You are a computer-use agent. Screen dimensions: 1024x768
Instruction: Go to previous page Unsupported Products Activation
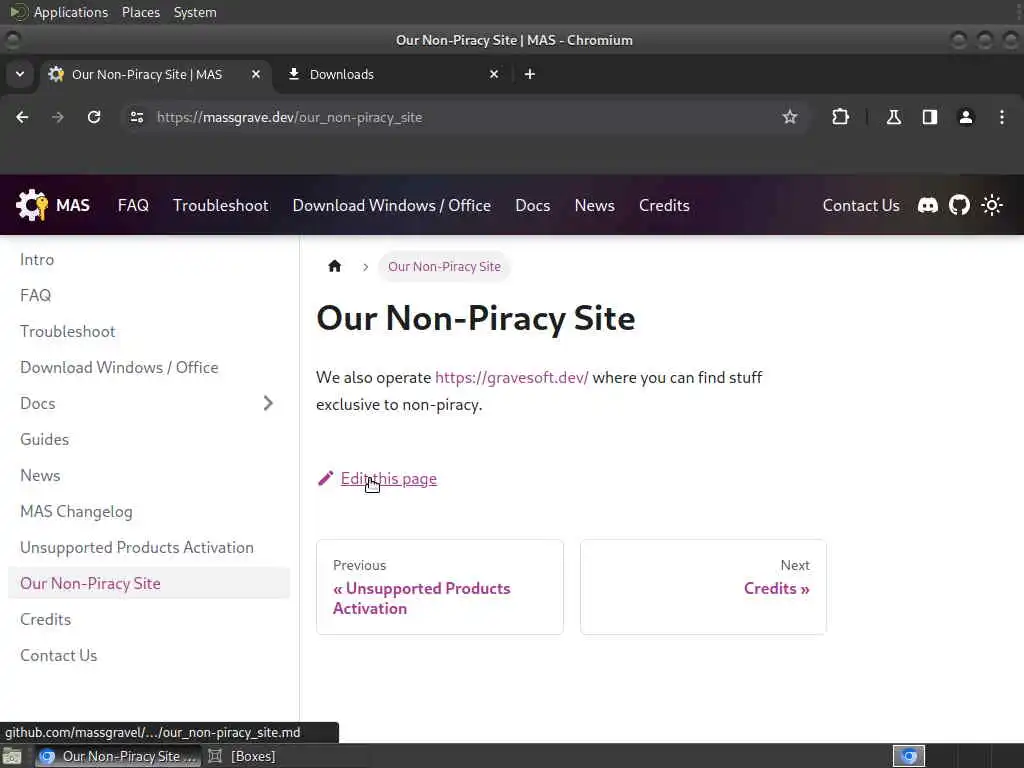(x=440, y=586)
